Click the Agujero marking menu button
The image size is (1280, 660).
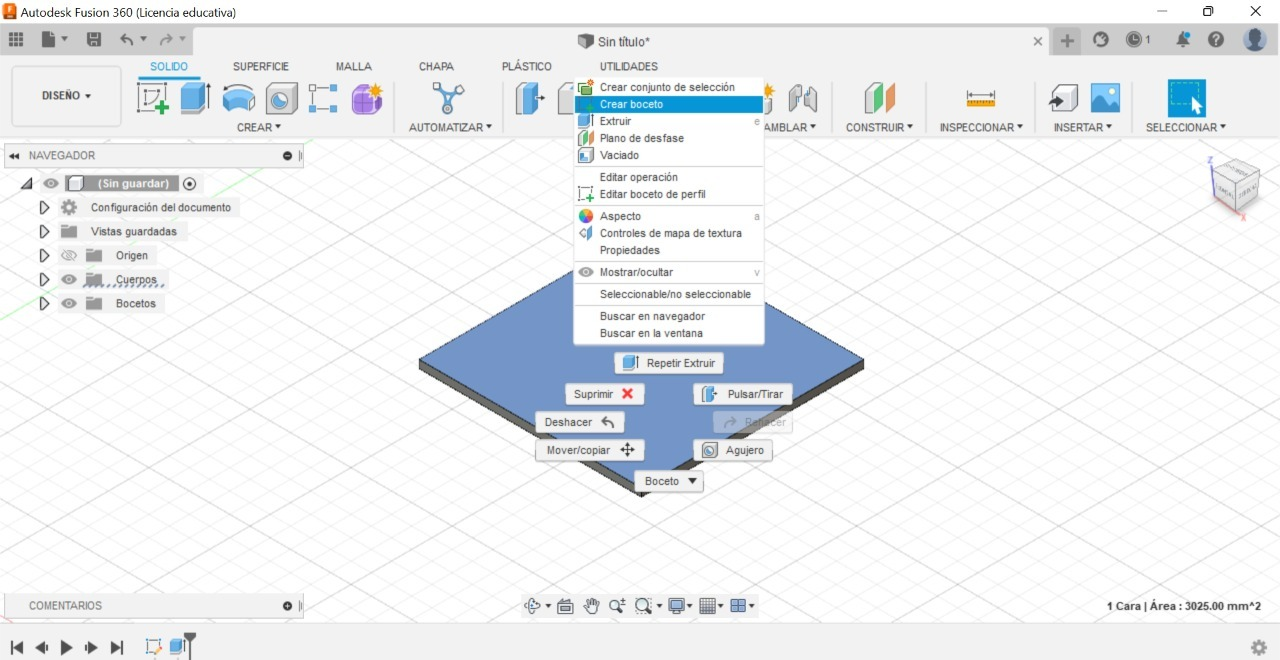click(x=733, y=450)
